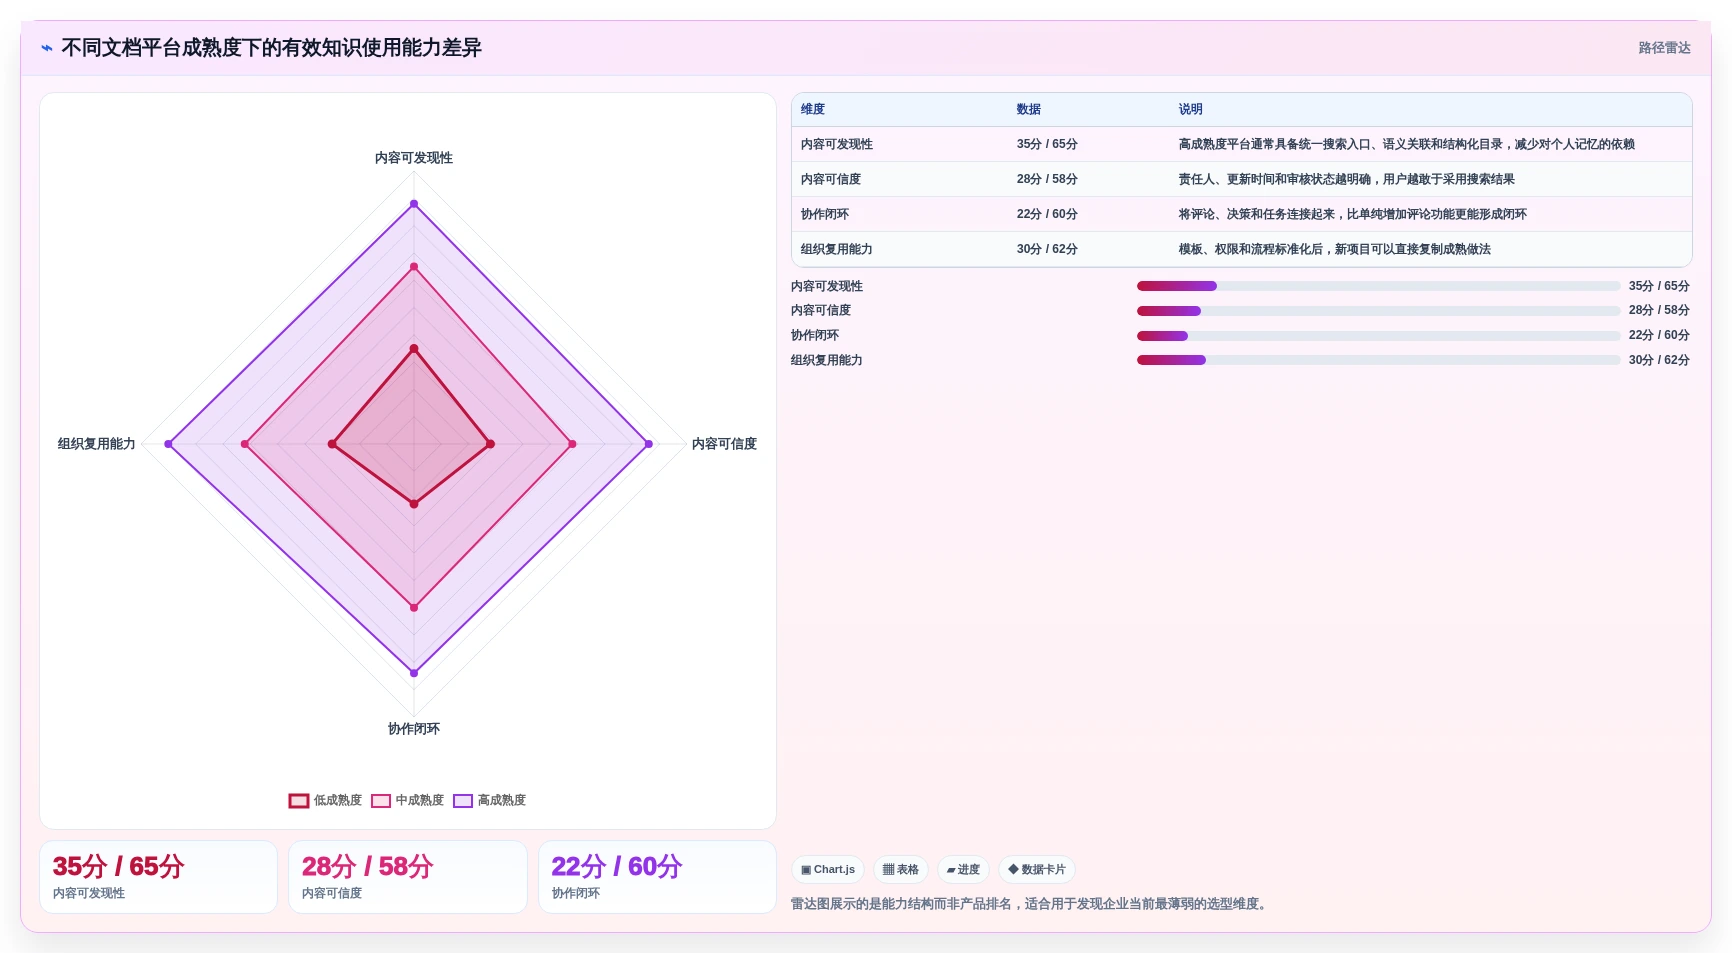Select the Chart.js tag chip

click(x=828, y=870)
